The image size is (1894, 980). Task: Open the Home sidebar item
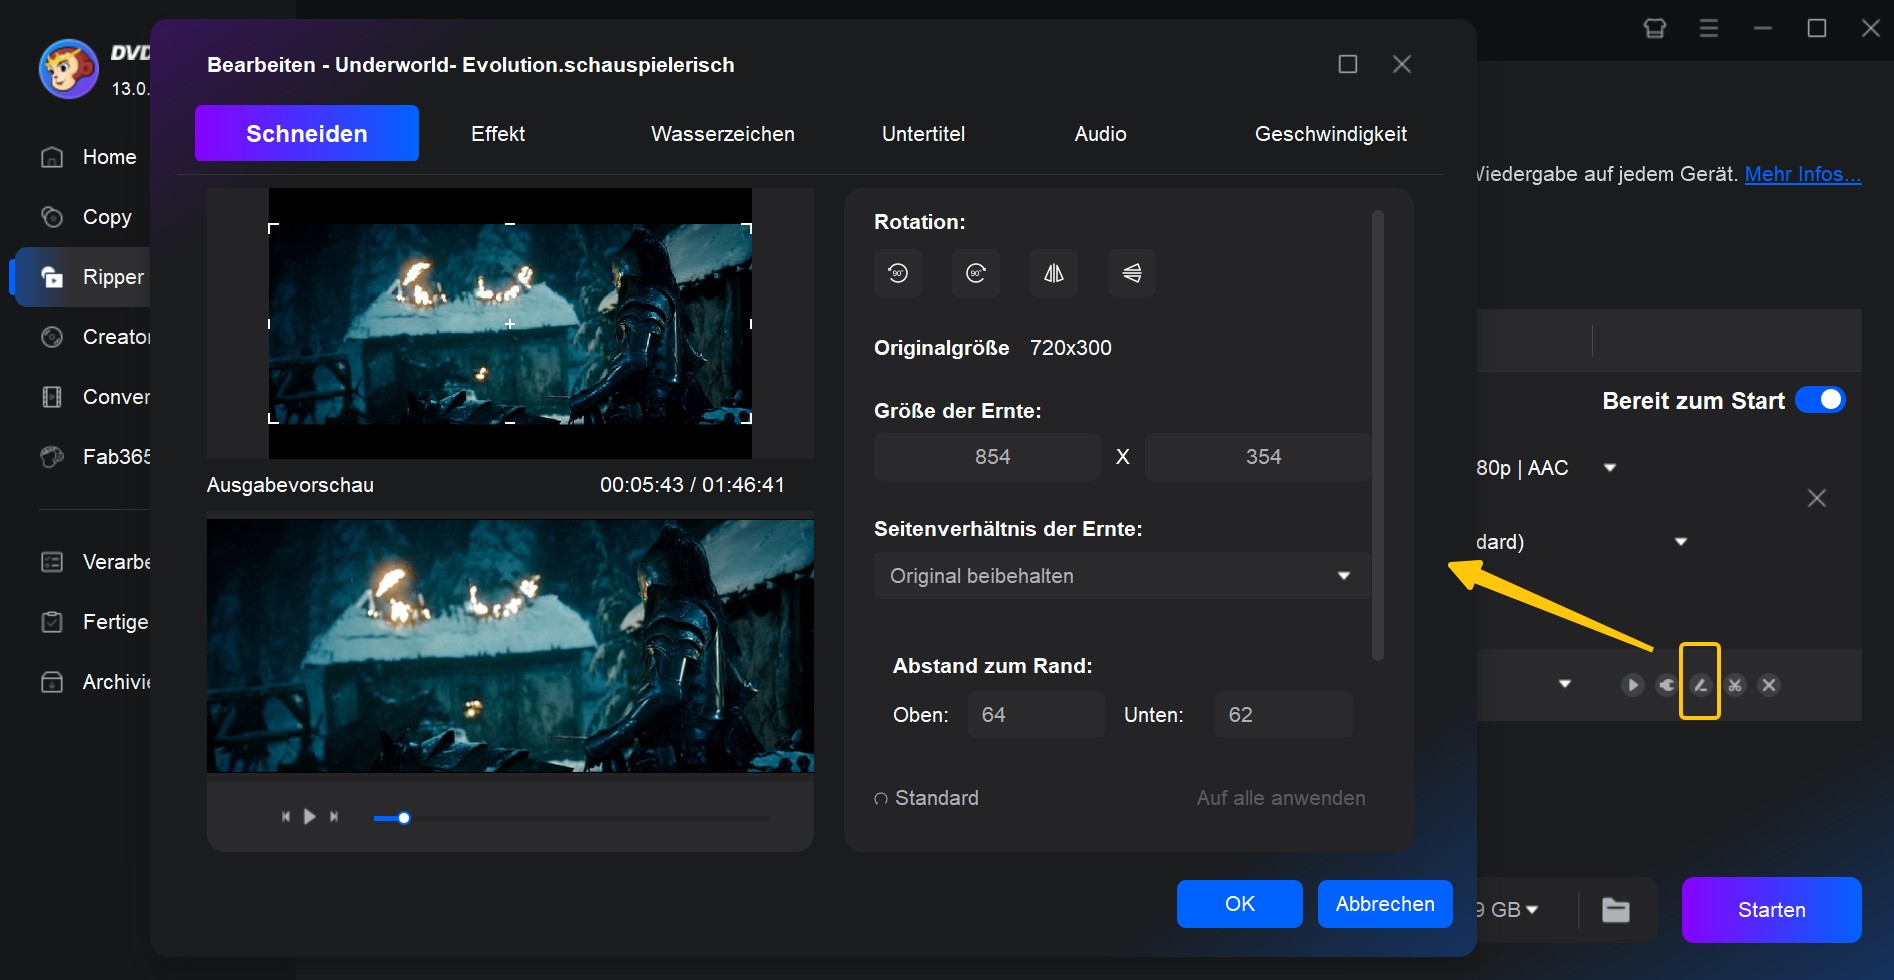click(x=88, y=157)
